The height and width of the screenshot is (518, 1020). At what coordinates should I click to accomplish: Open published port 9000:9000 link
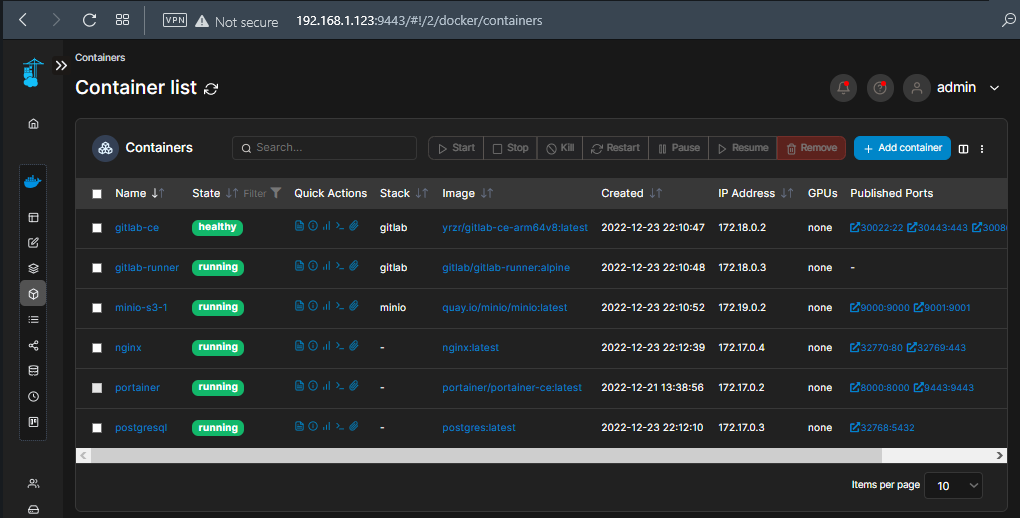click(x=879, y=308)
